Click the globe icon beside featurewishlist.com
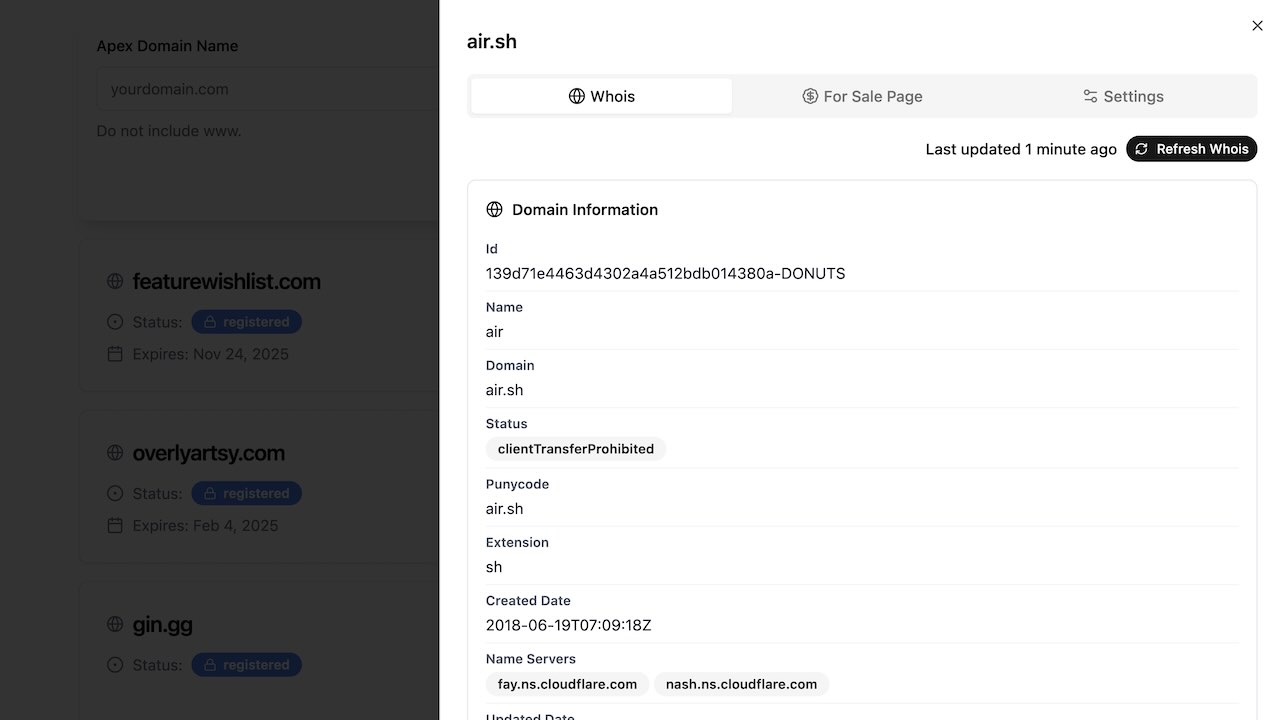Image resolution: width=1280 pixels, height=720 pixels. pos(114,281)
